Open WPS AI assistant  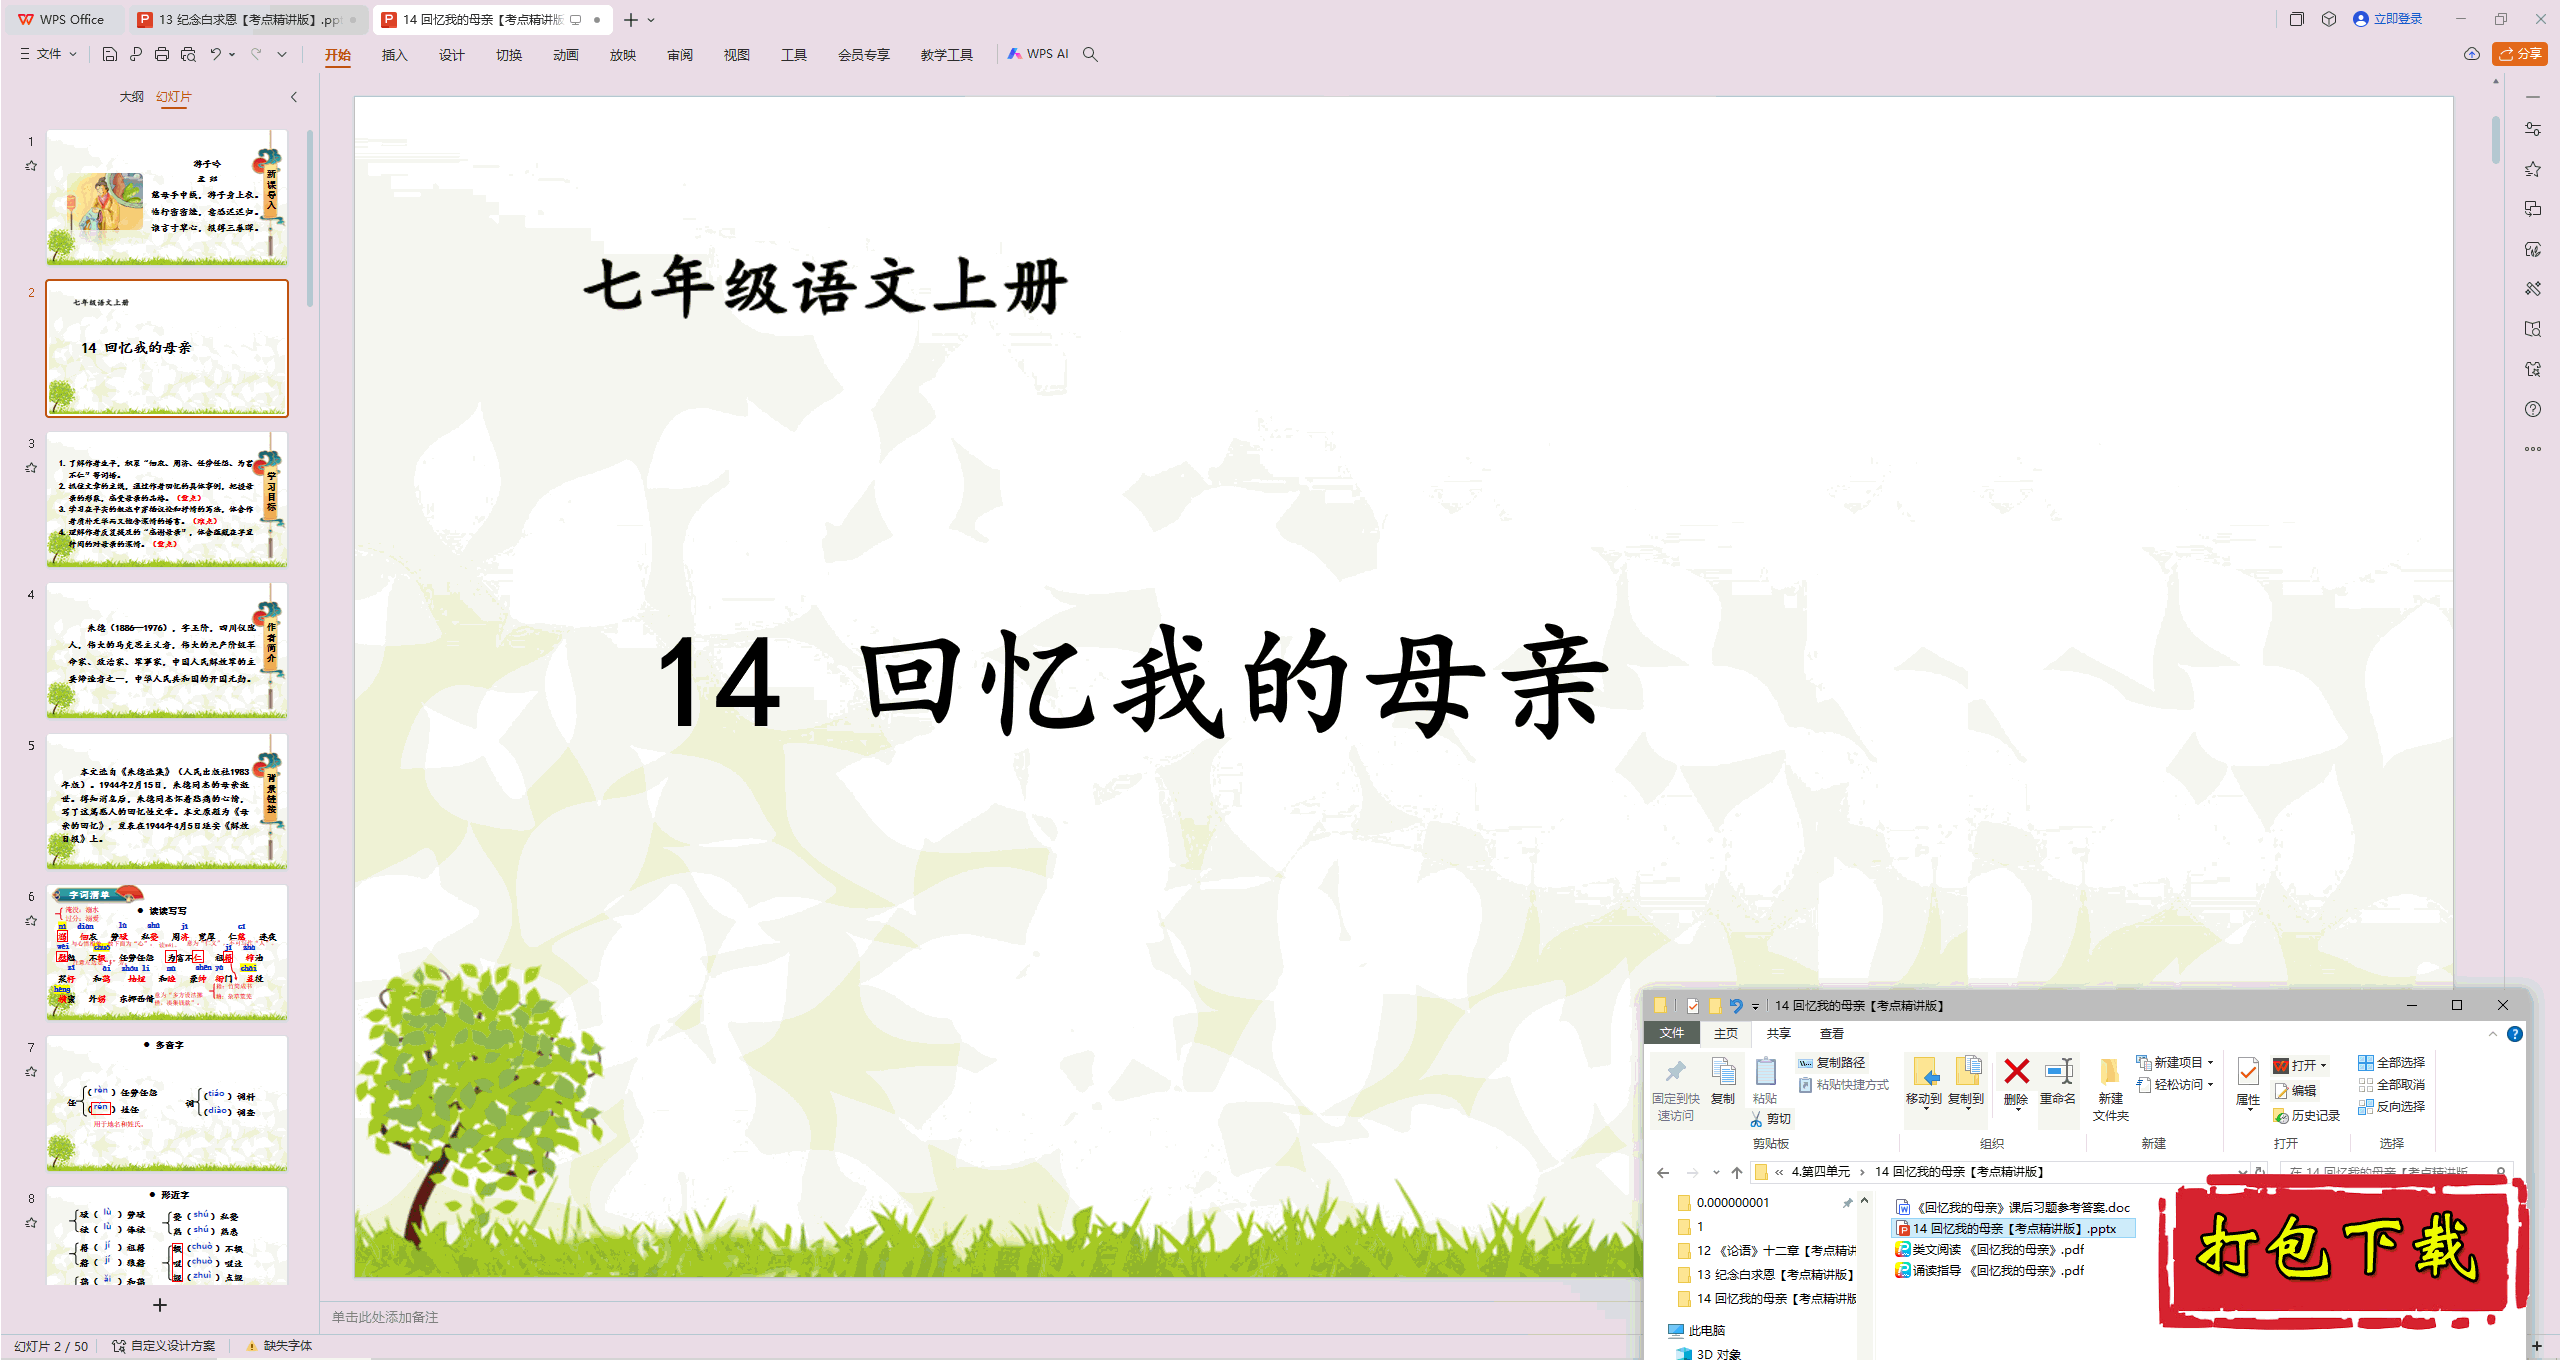(1038, 54)
